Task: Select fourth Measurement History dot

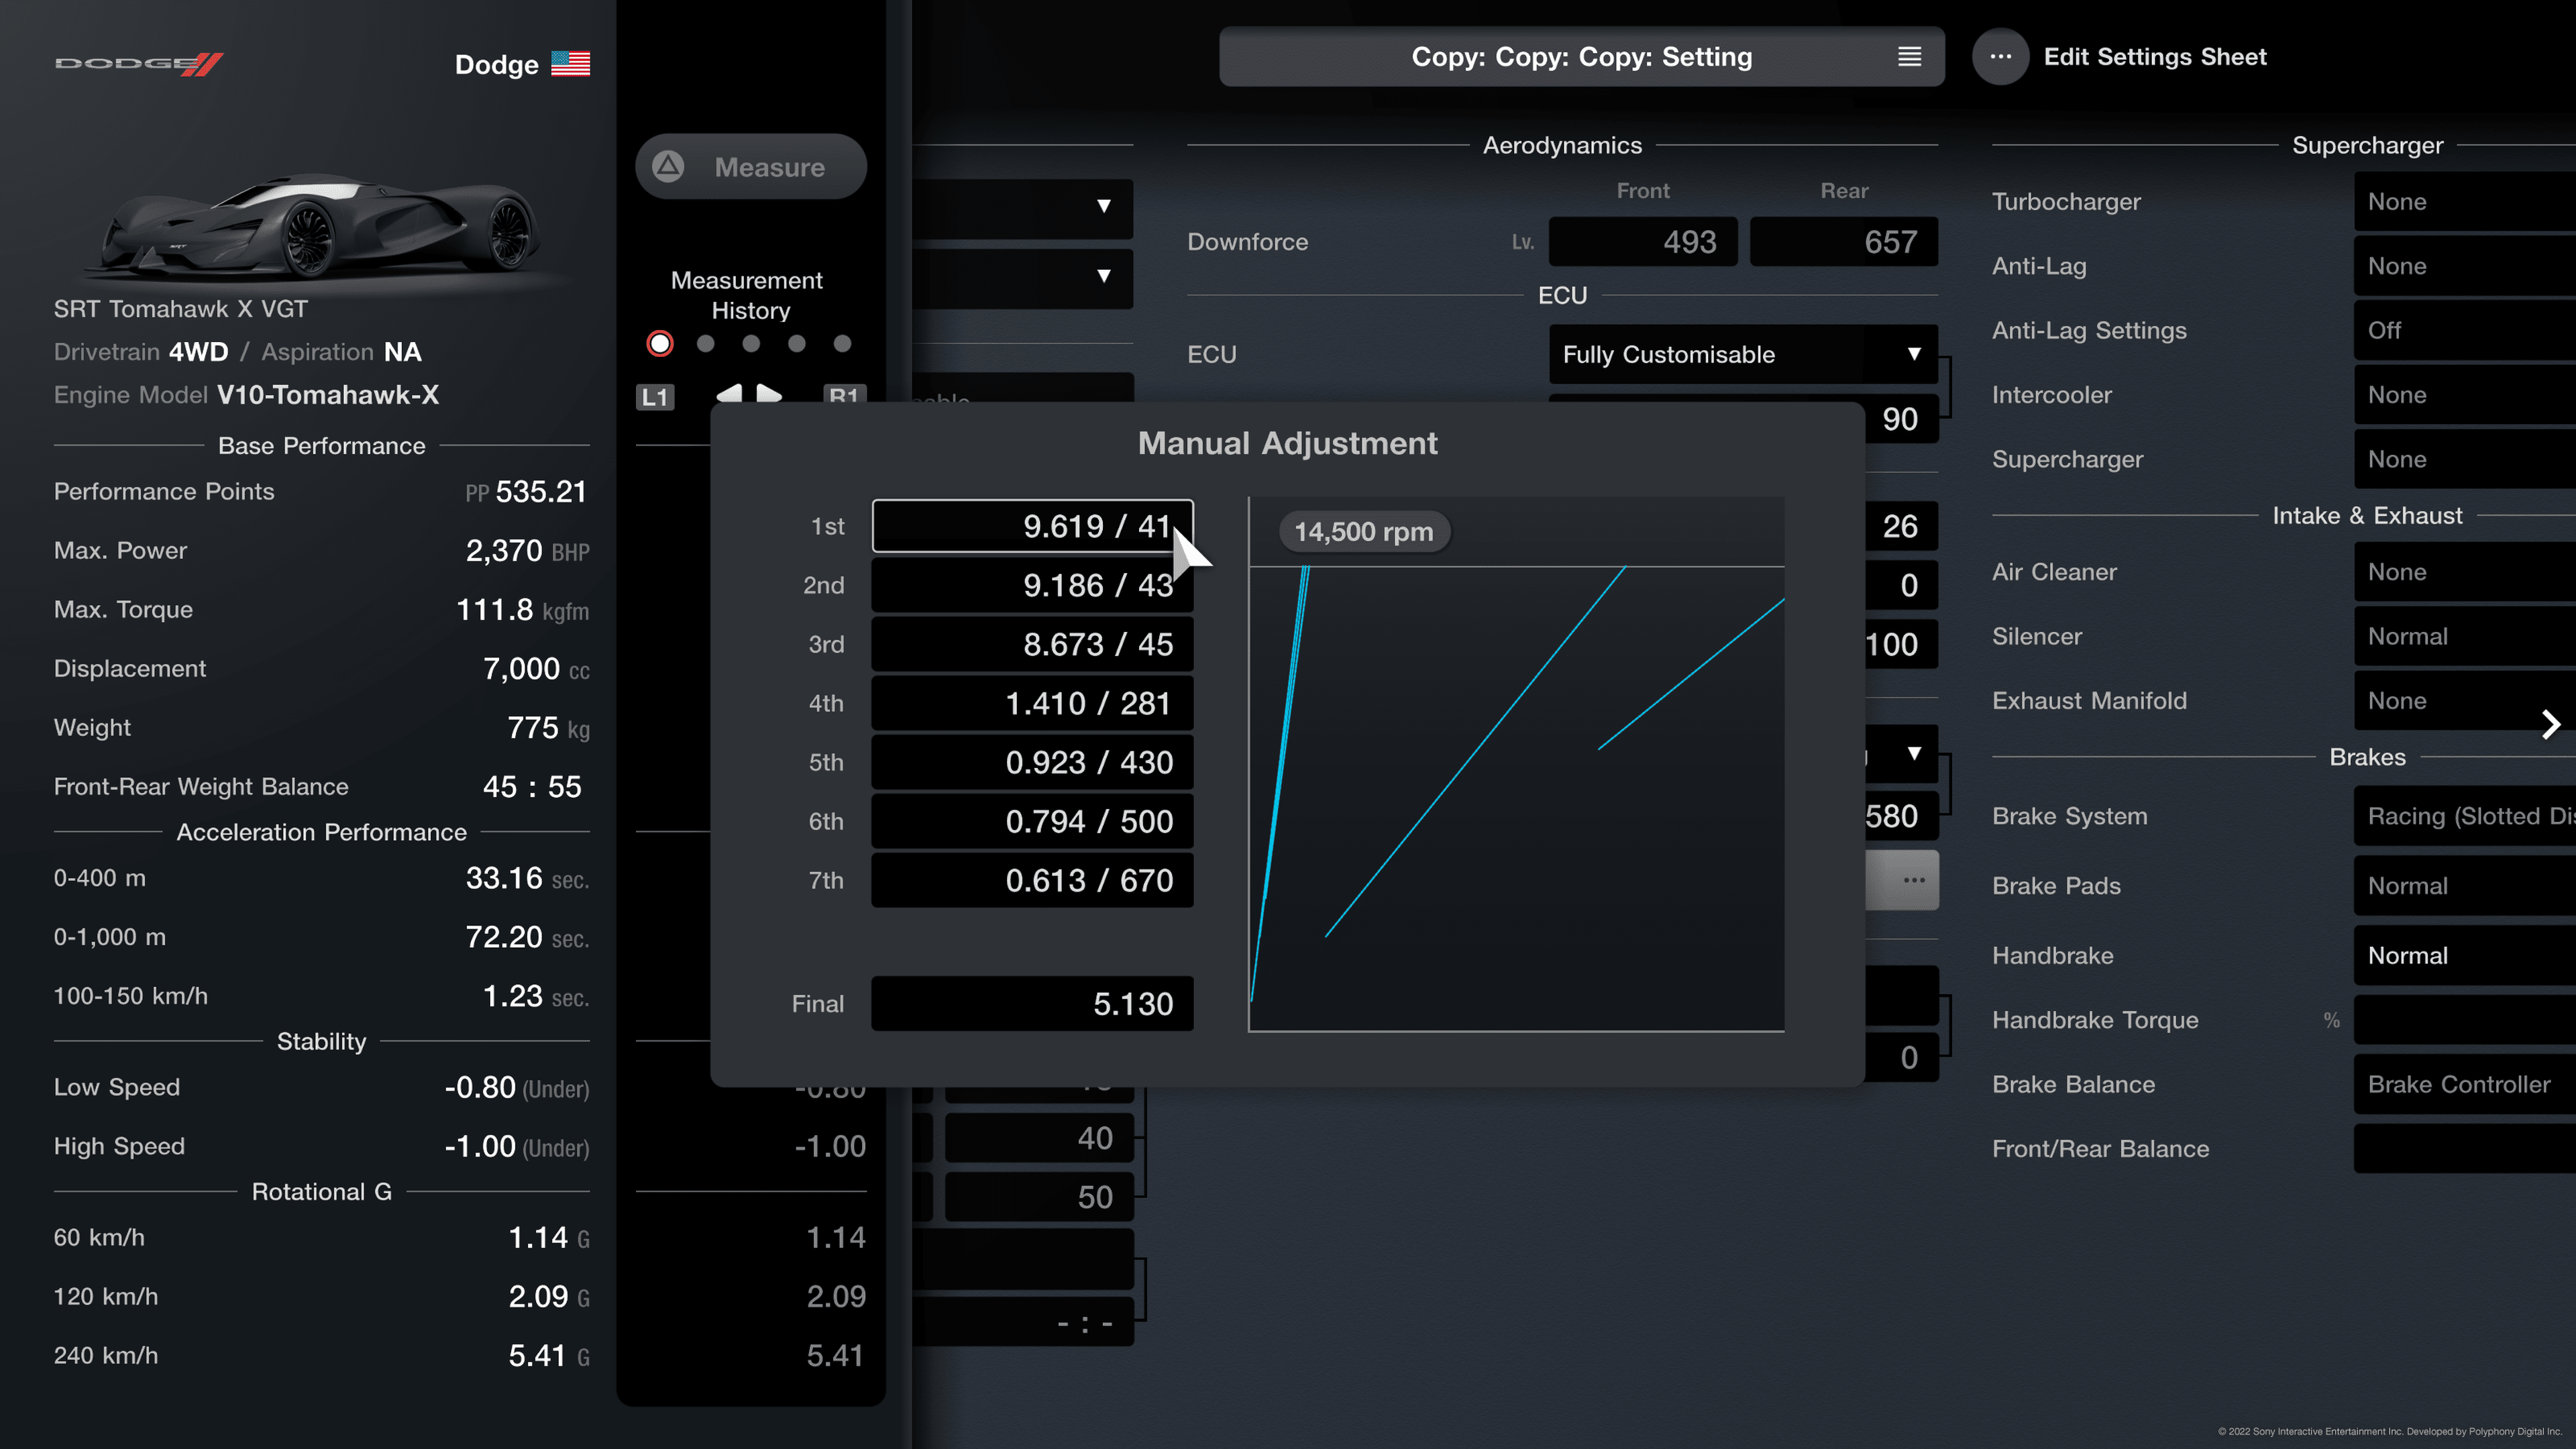Action: pos(797,344)
